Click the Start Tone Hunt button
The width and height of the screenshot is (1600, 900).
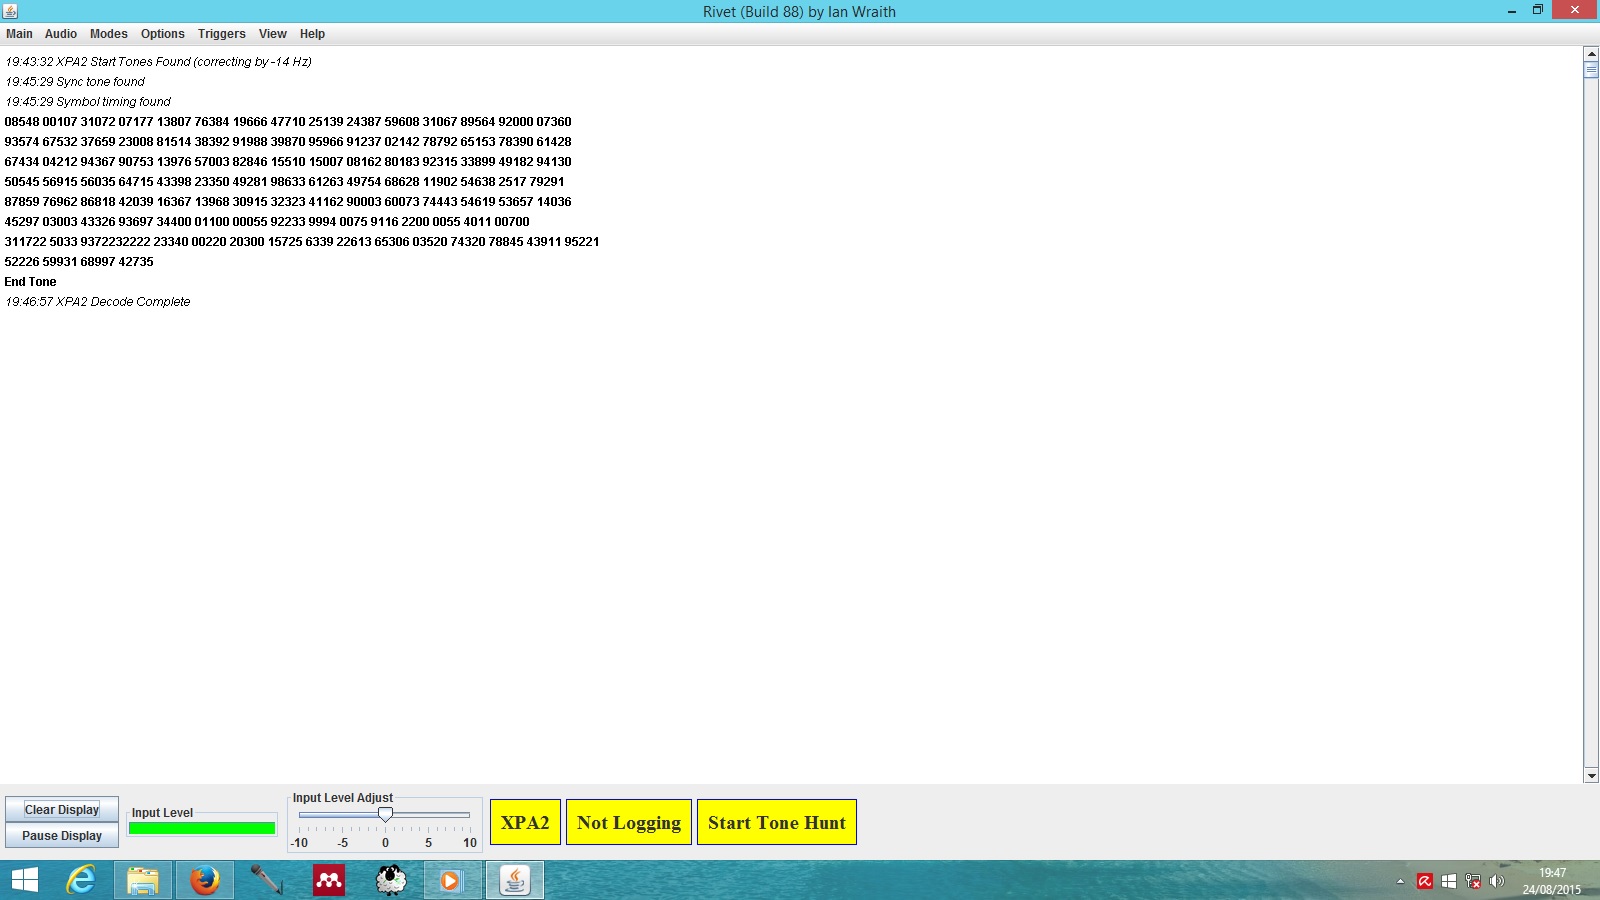(776, 822)
